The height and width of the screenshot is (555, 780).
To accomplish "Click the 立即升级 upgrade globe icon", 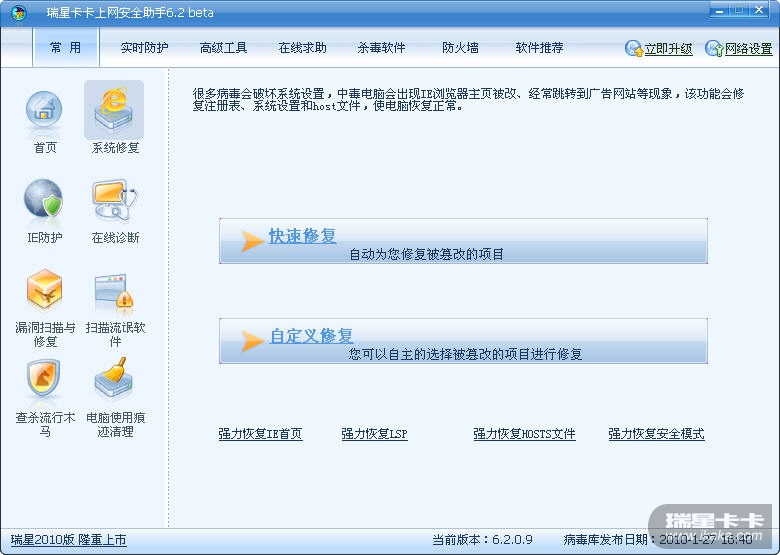I will pyautogui.click(x=634, y=48).
